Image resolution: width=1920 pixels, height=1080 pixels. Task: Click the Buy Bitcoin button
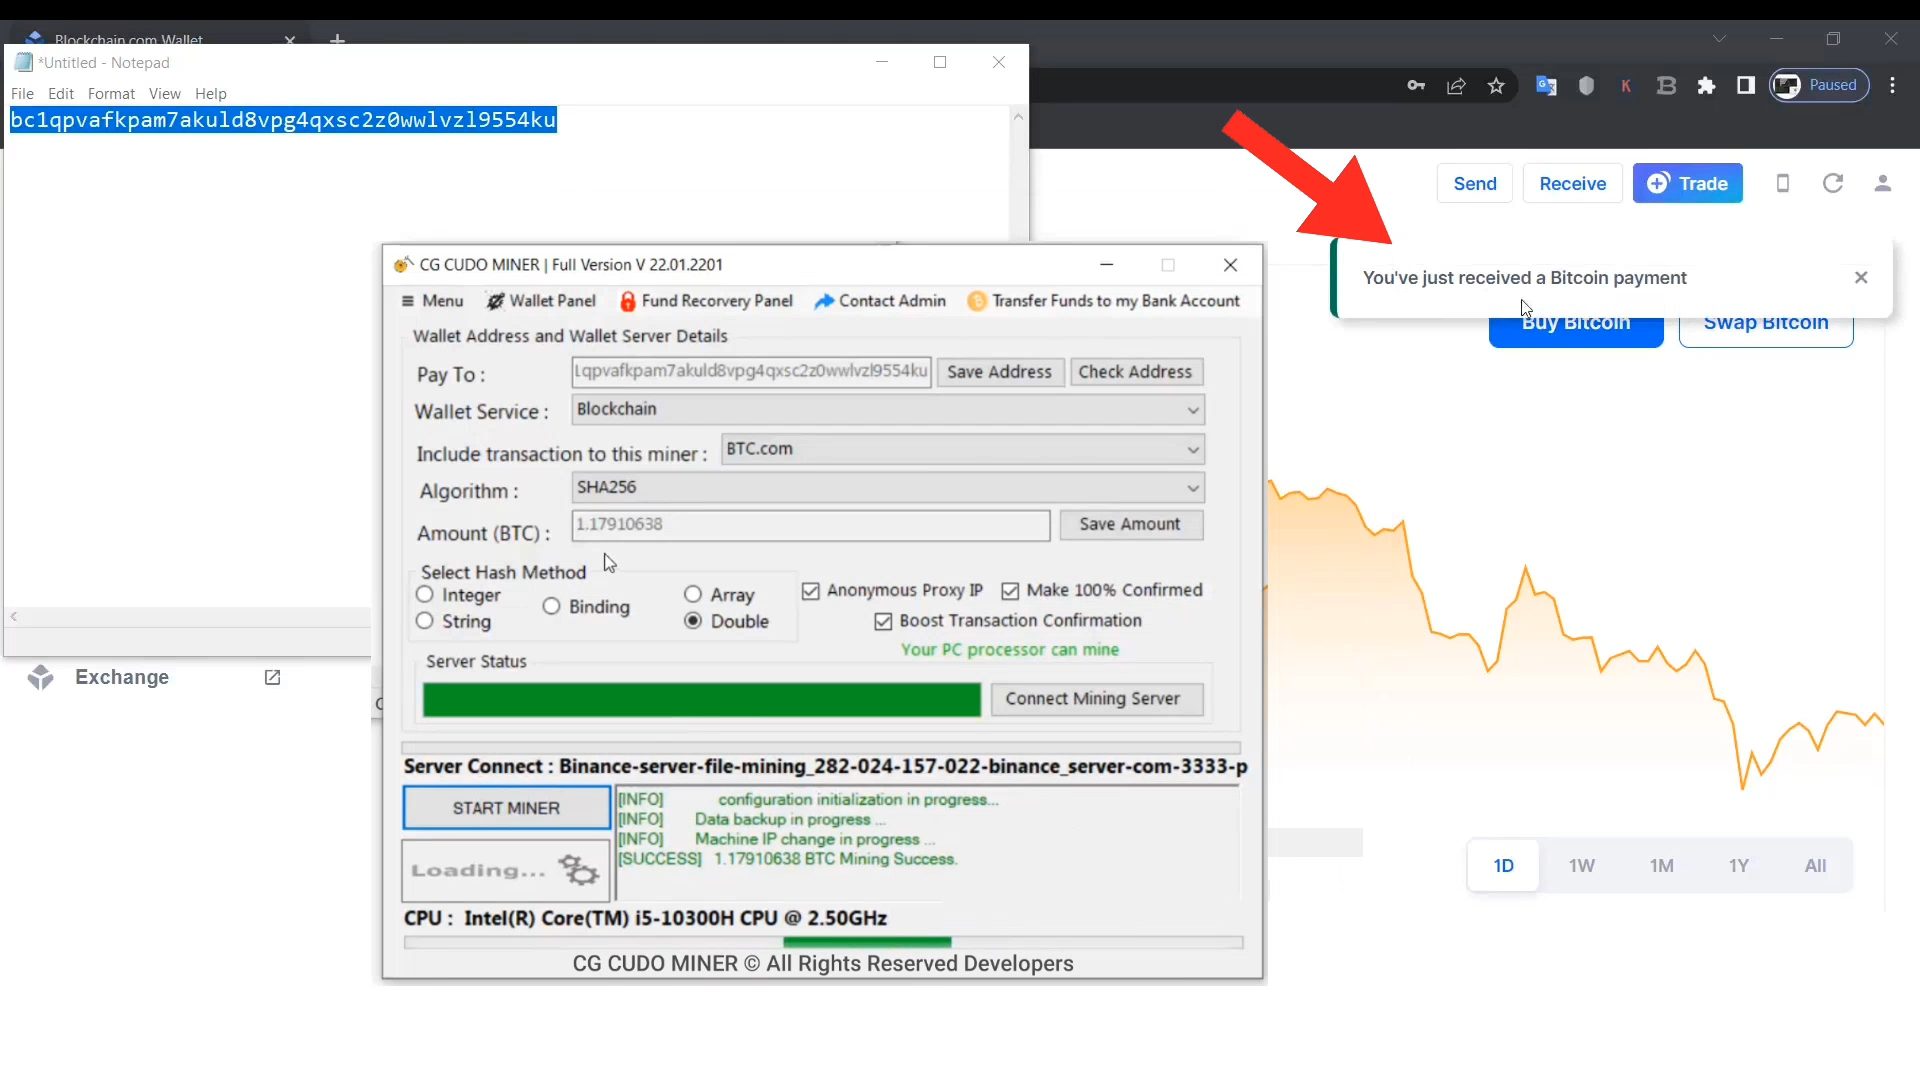(1575, 322)
